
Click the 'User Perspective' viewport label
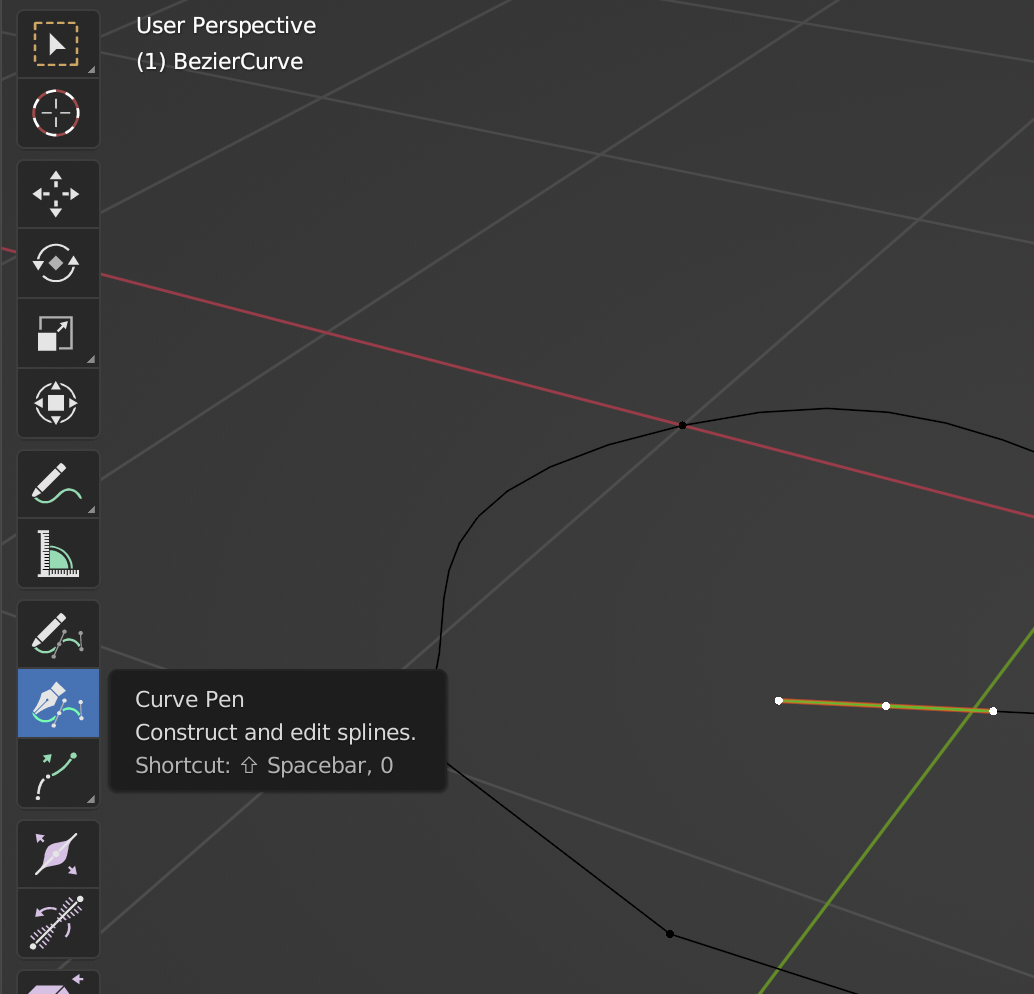click(226, 26)
